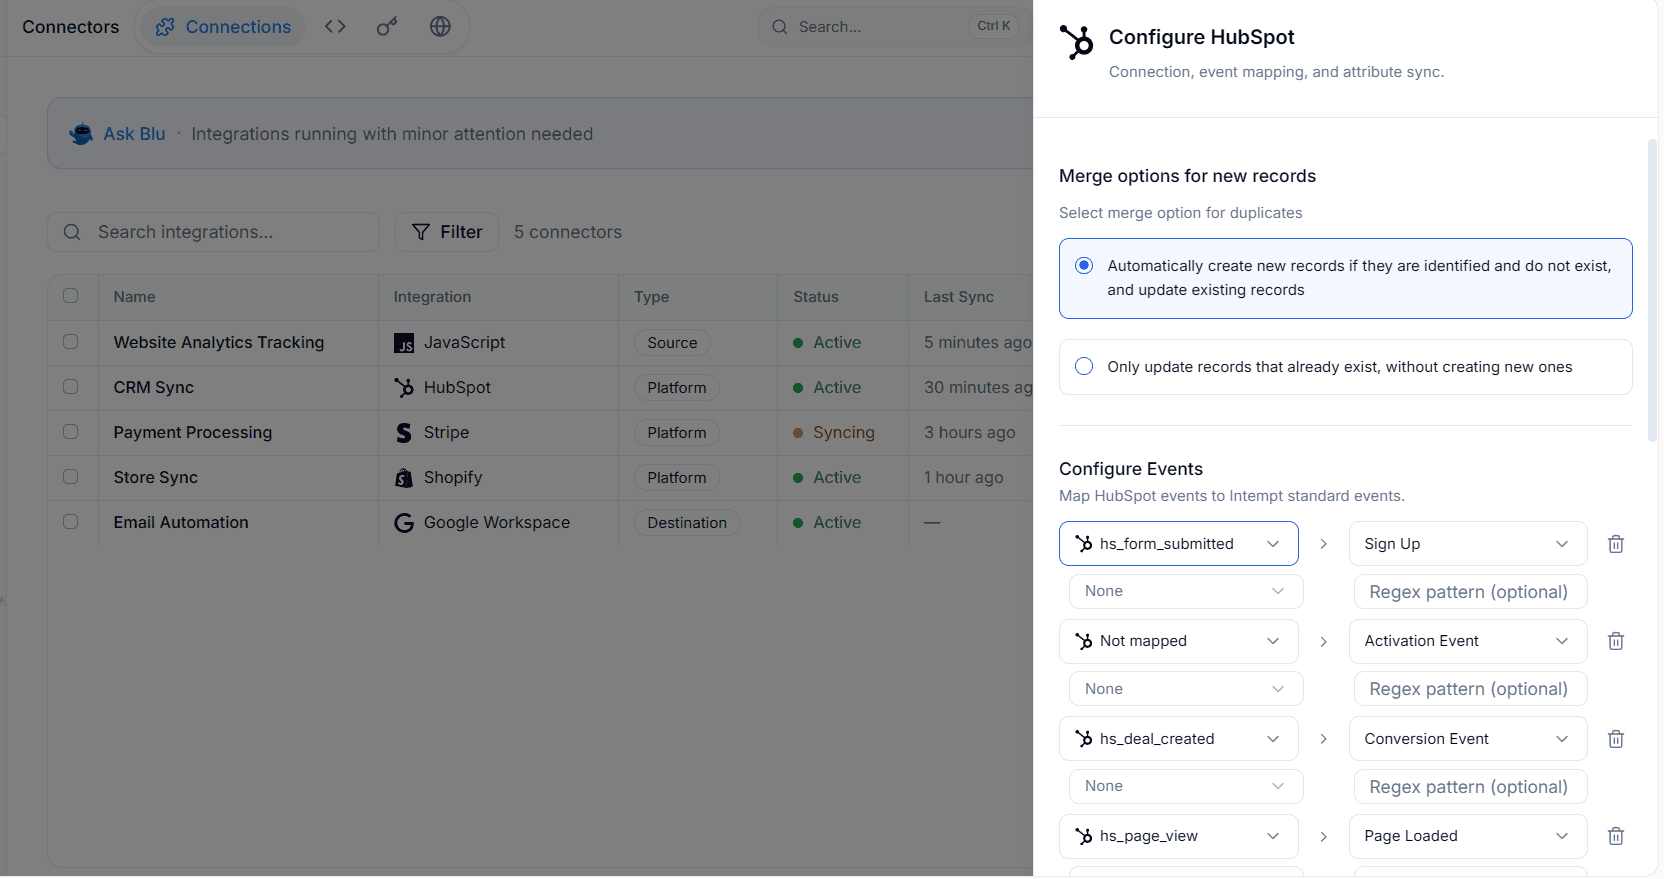
Task: Open the hs_page_view event dropdown
Action: [1178, 836]
